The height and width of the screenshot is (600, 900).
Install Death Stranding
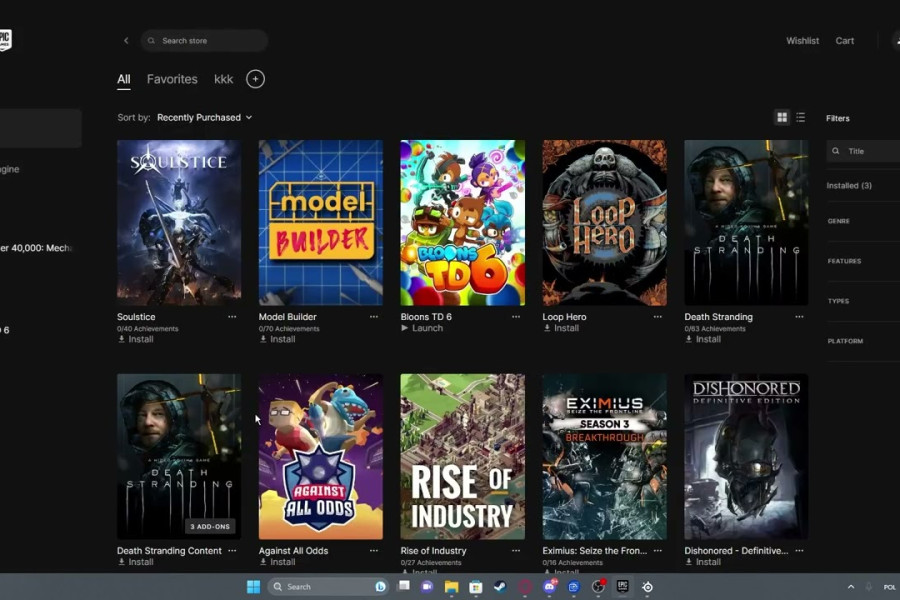click(x=703, y=339)
